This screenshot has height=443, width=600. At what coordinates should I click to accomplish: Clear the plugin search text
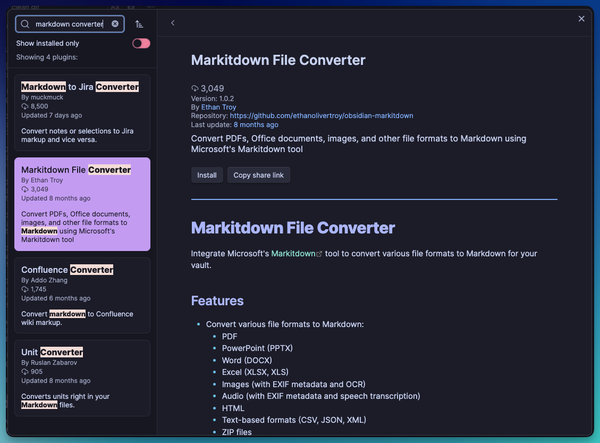(115, 23)
